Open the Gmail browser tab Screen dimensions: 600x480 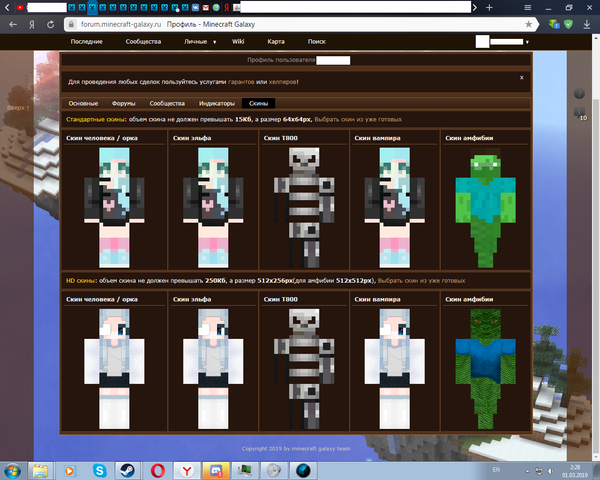pos(206,7)
